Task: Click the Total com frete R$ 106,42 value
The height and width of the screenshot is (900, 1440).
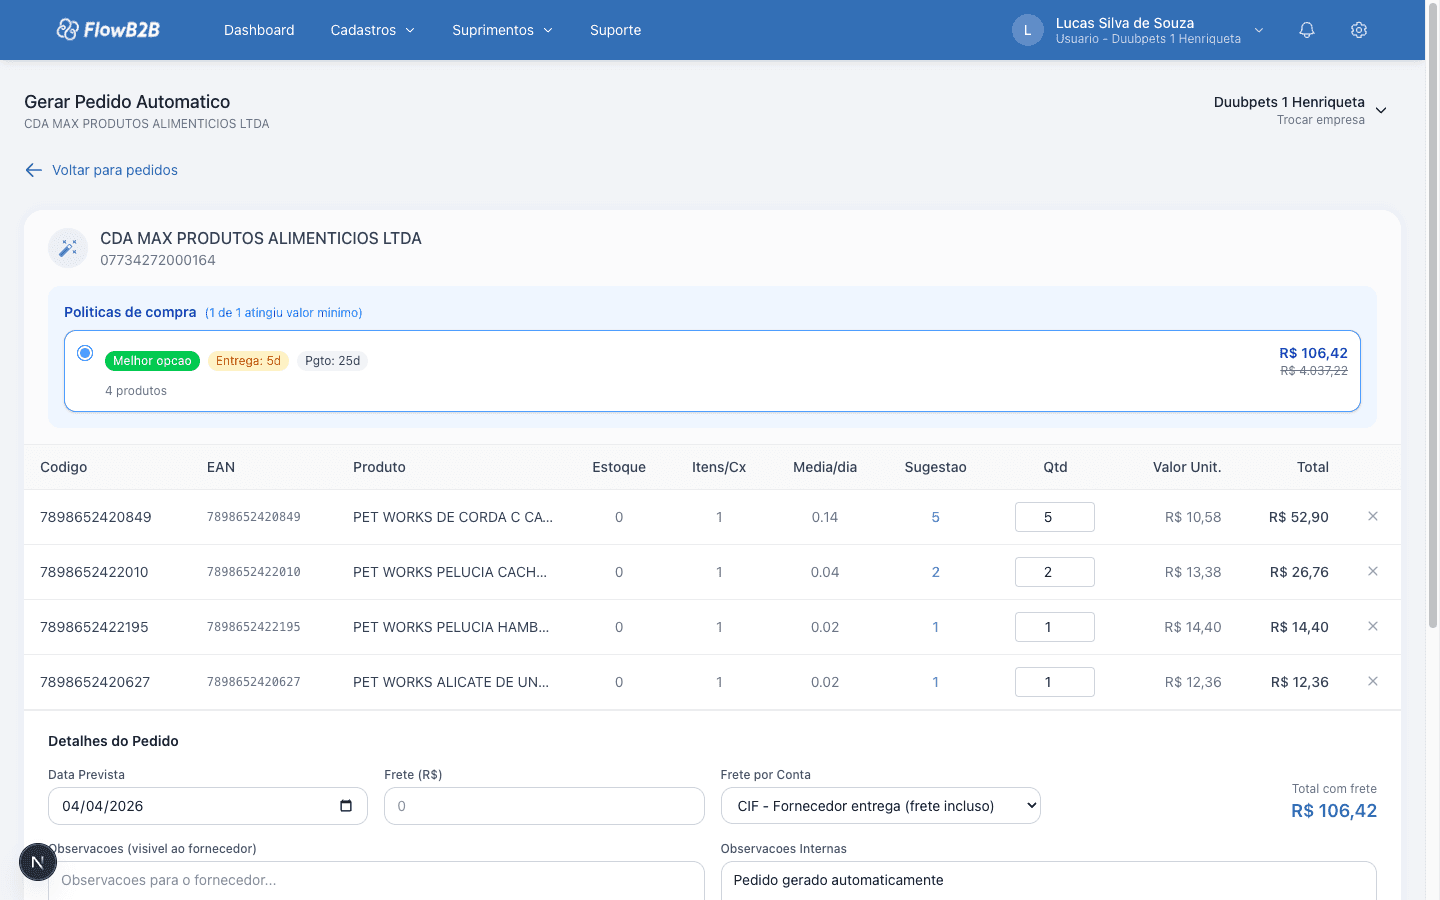Action: pos(1334,811)
